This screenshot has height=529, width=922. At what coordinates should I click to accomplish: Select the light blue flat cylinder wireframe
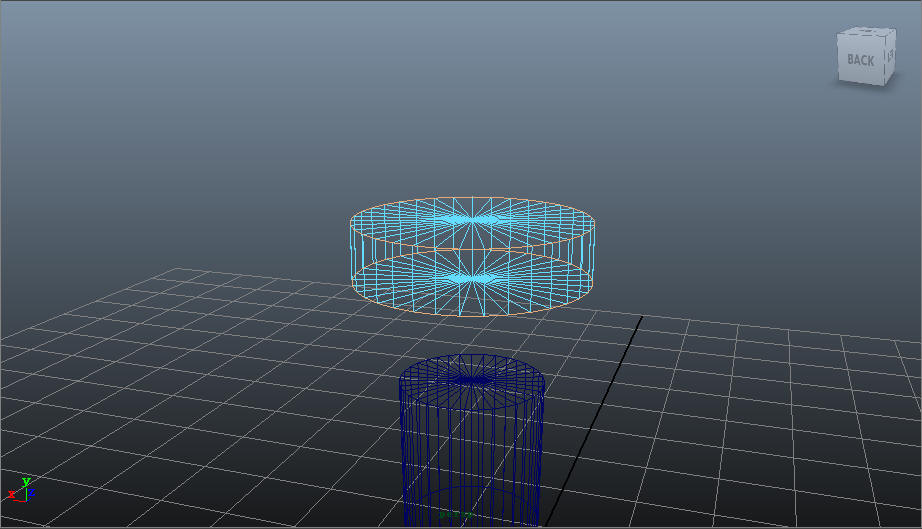[472, 256]
